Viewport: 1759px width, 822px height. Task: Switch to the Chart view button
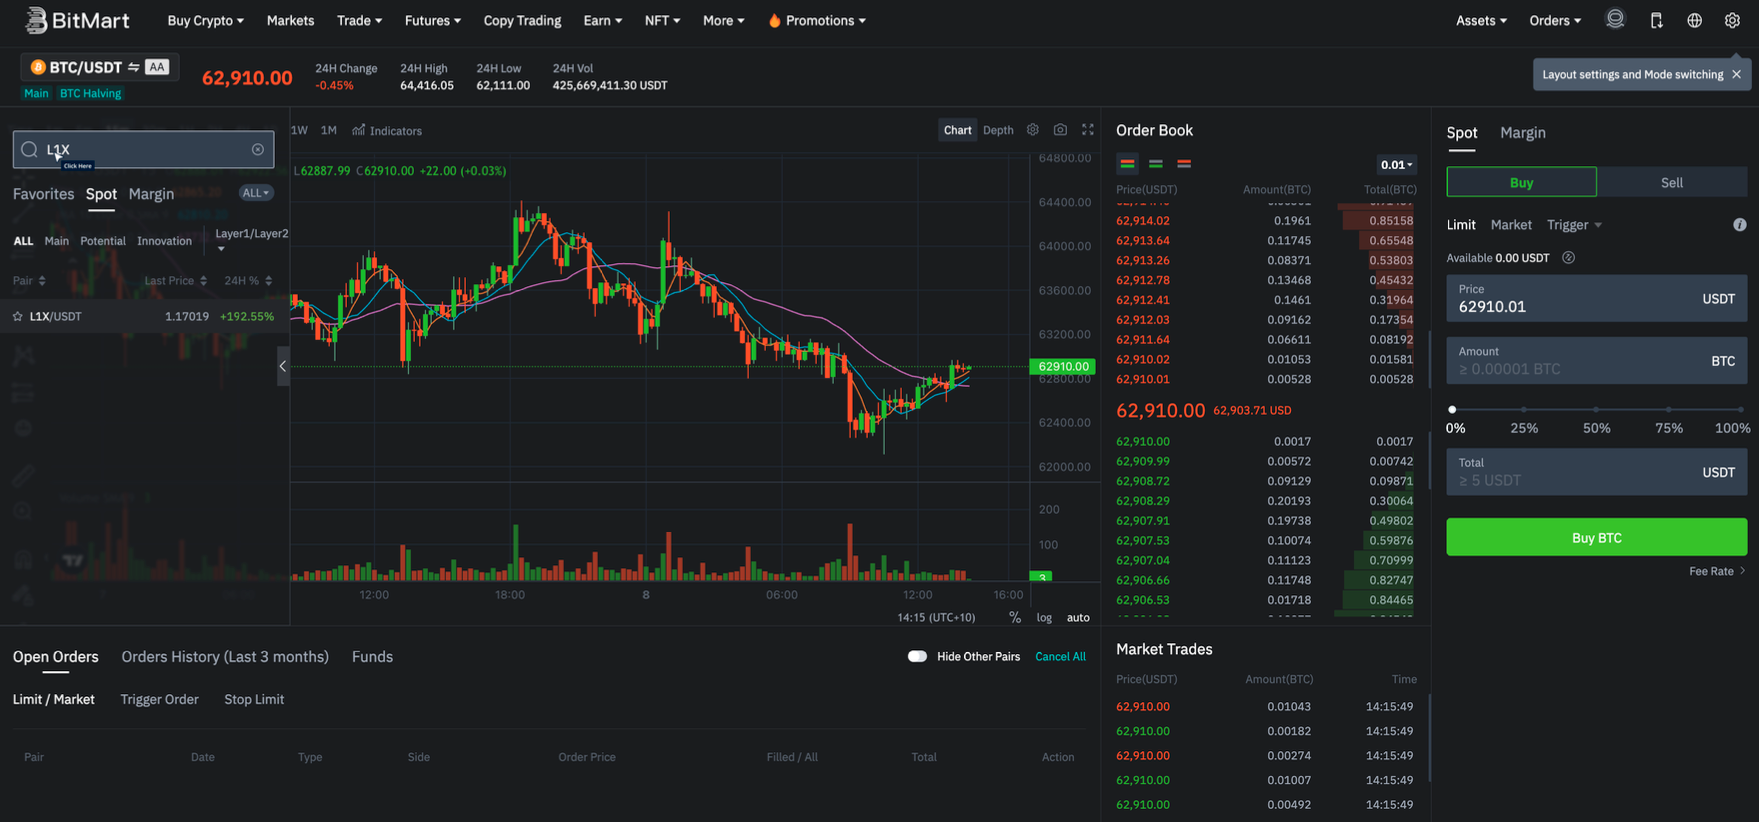pos(957,130)
